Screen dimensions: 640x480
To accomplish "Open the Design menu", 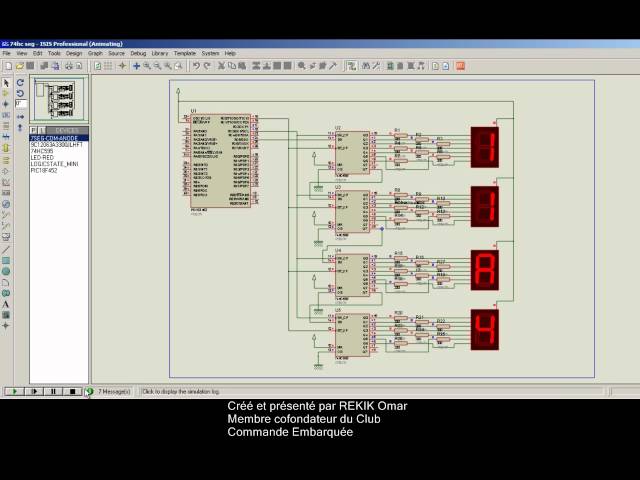I will pos(74,53).
